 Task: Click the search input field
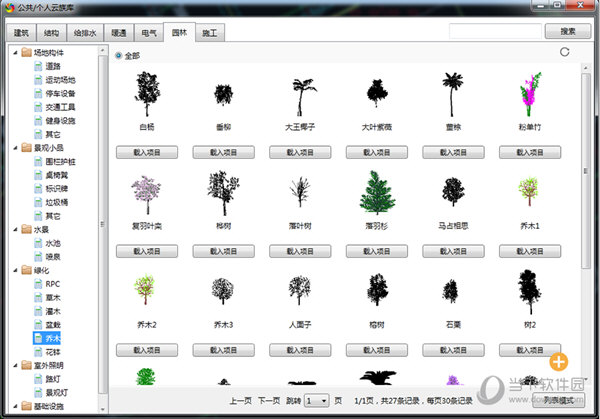[496, 31]
